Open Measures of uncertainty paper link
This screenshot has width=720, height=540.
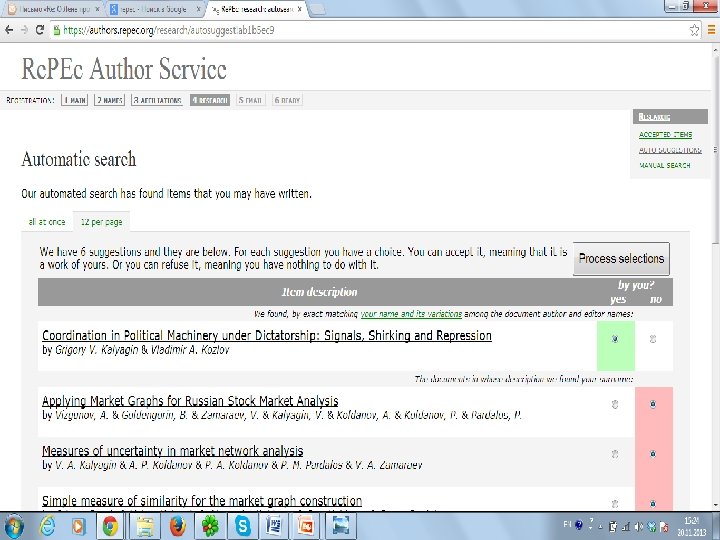(173, 450)
